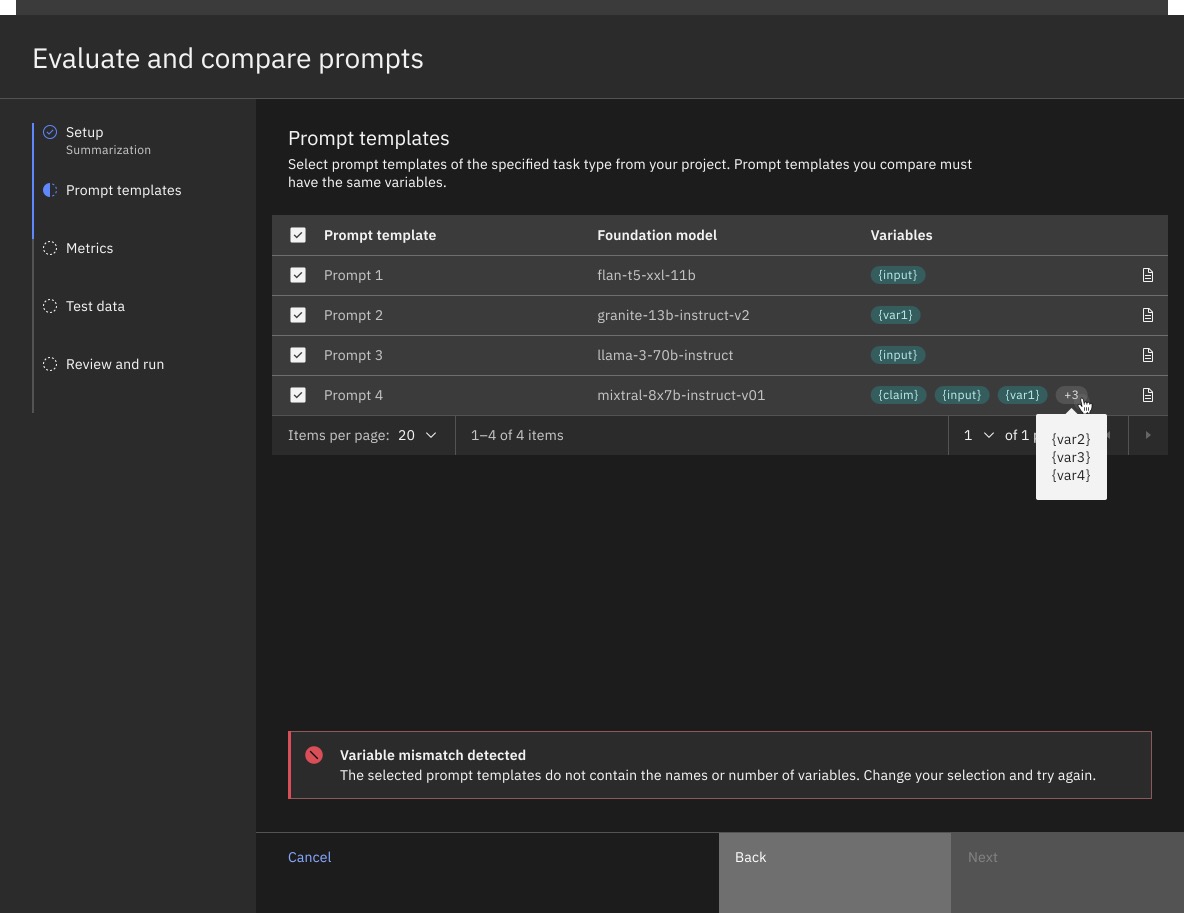Click the {input} tag in Prompt 3 row

tap(898, 355)
